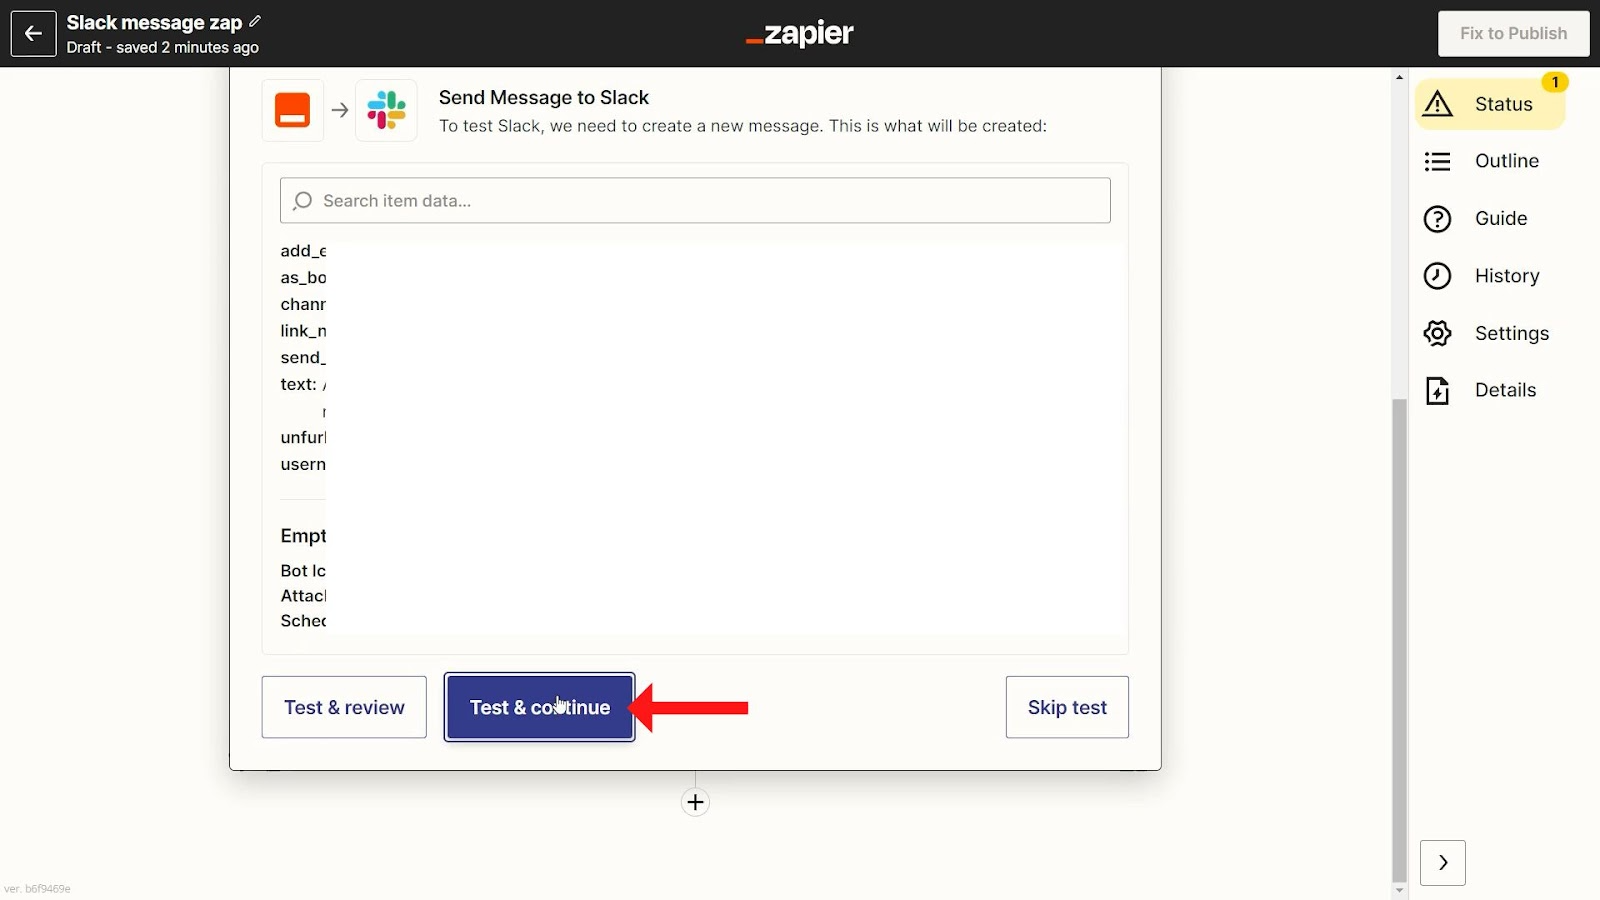
Task: Focus the Search item data field
Action: [695, 200]
